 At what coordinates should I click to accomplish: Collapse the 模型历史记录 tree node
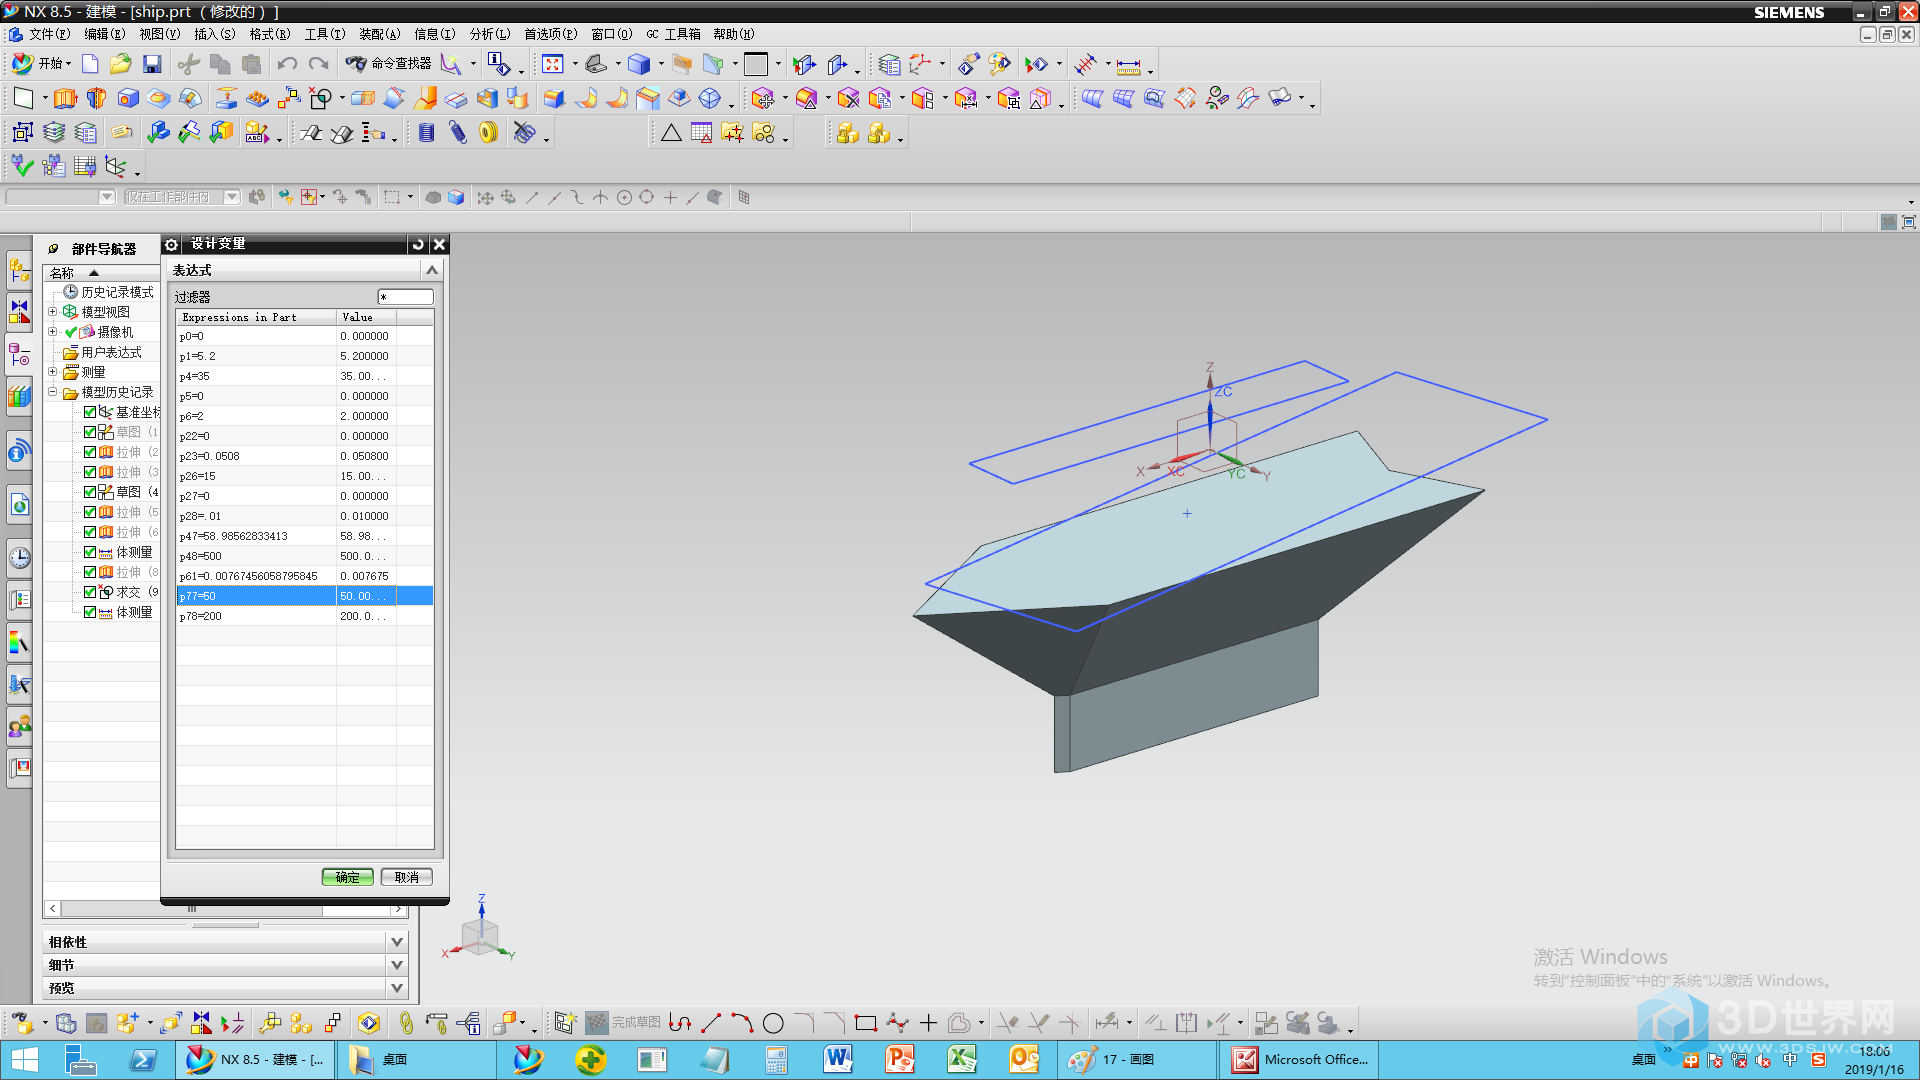53,392
